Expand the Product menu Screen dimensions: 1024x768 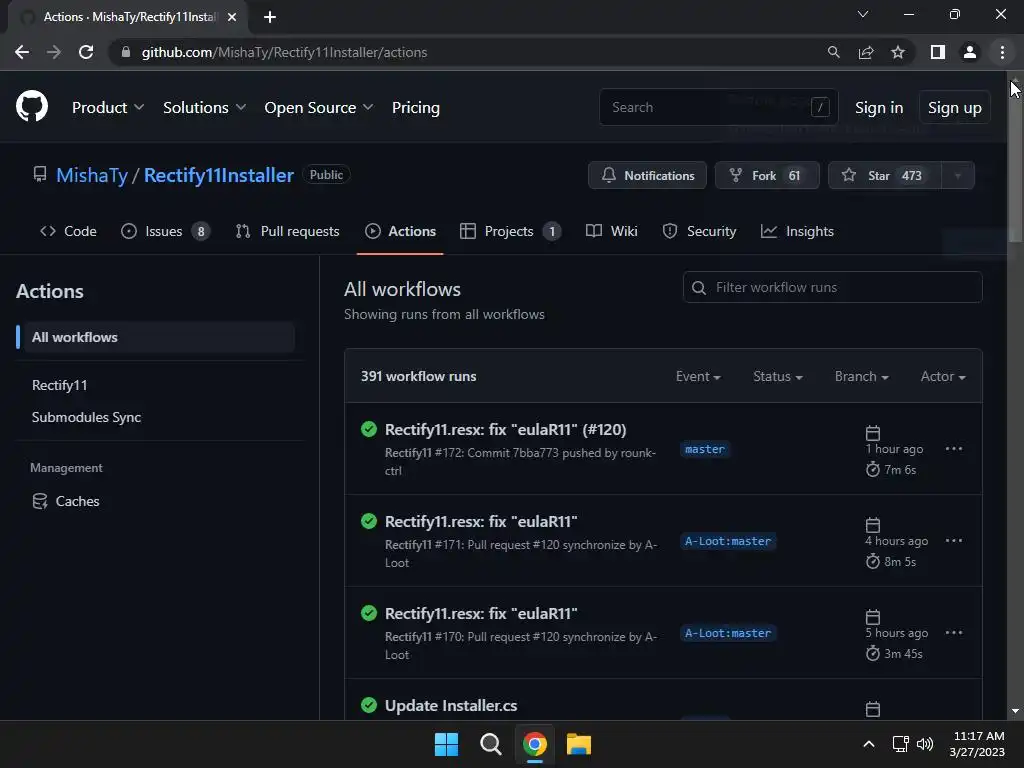[x=108, y=108]
